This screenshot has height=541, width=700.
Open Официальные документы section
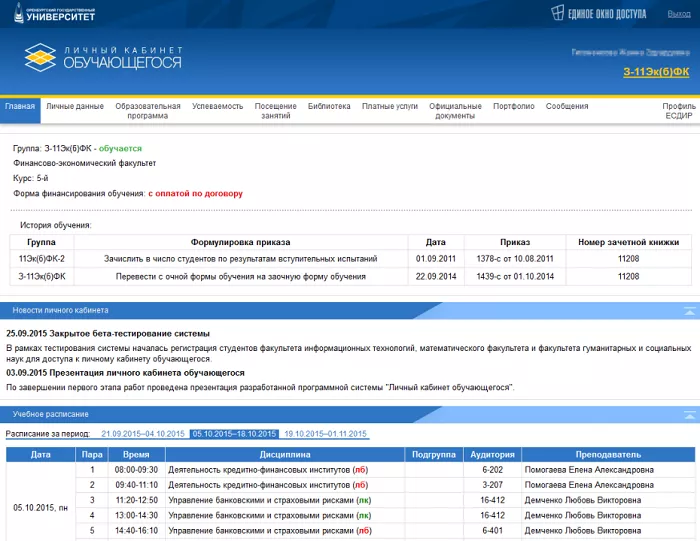(455, 111)
